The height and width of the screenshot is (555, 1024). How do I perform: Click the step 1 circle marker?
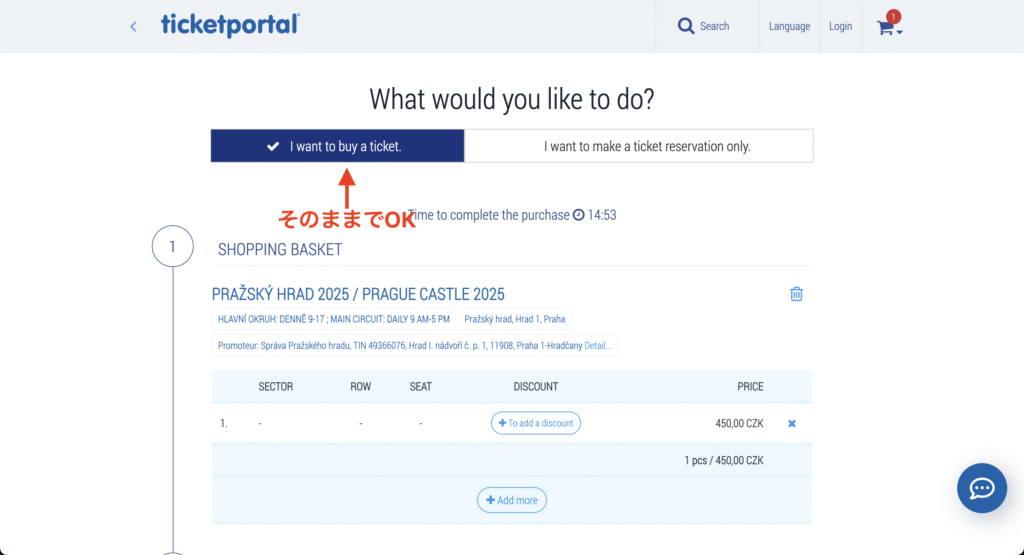pos(172,246)
